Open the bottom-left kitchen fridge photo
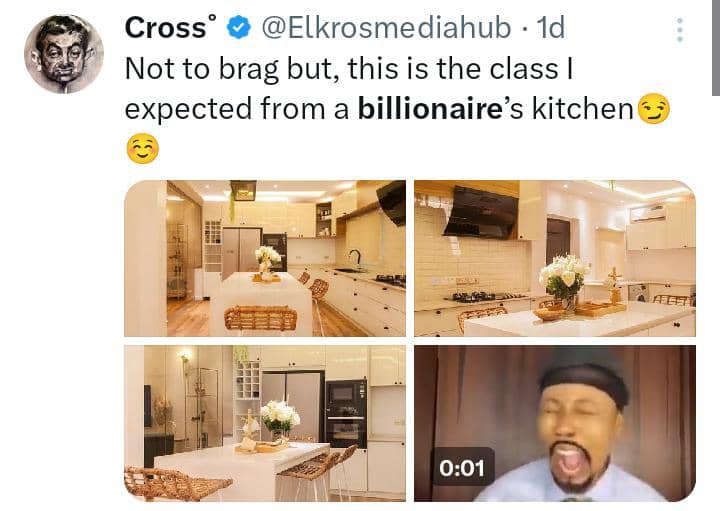 (265, 423)
